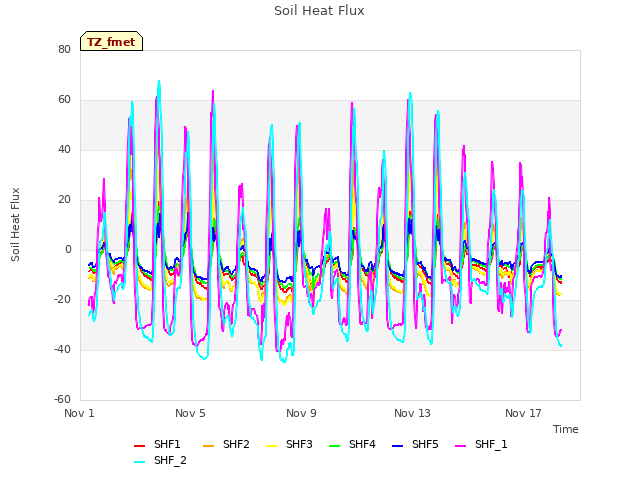The image size is (640, 480).
Task: Click the blue SHF5 legend color marker
Action: [x=398, y=446]
